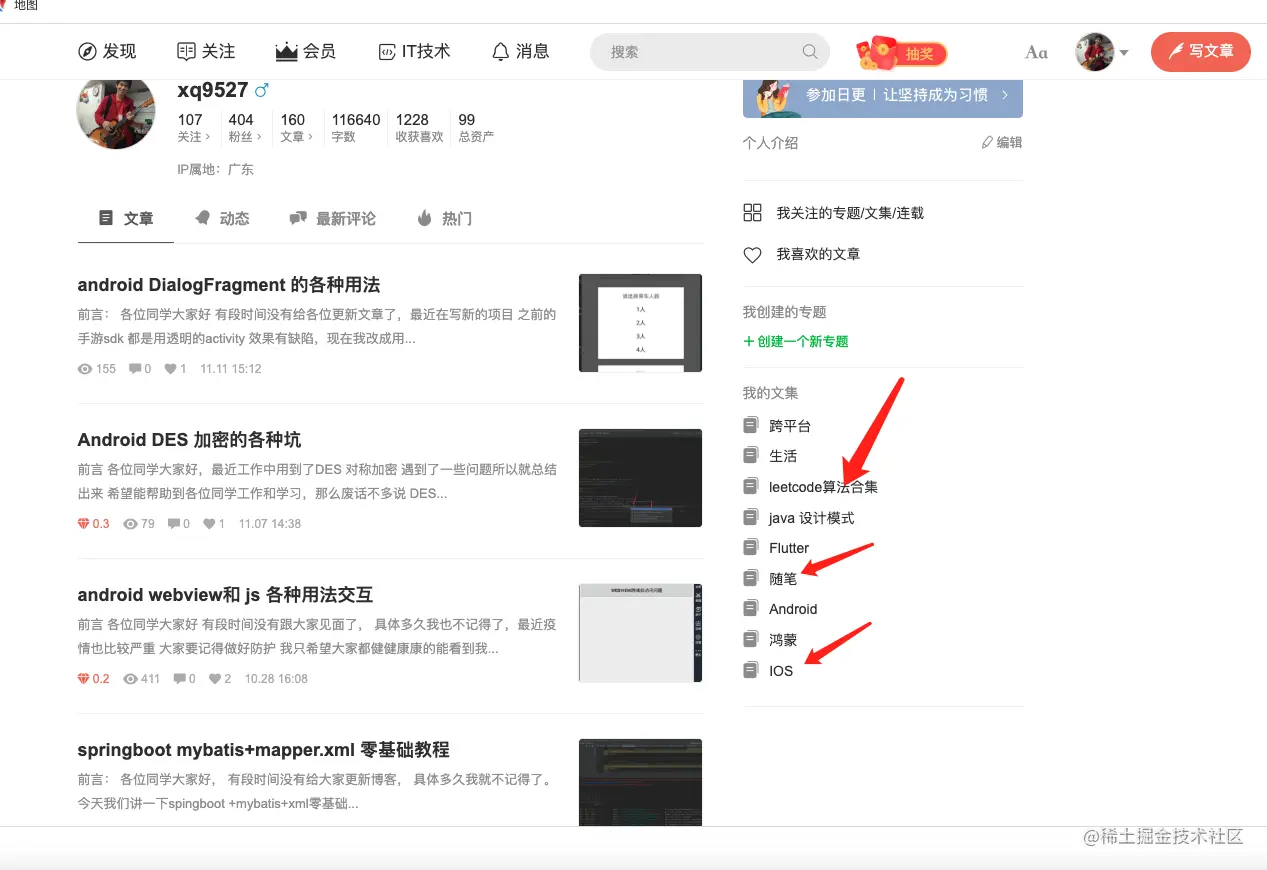Click the notebook icon beside 跨平台
The height and width of the screenshot is (870, 1267).
coord(751,425)
